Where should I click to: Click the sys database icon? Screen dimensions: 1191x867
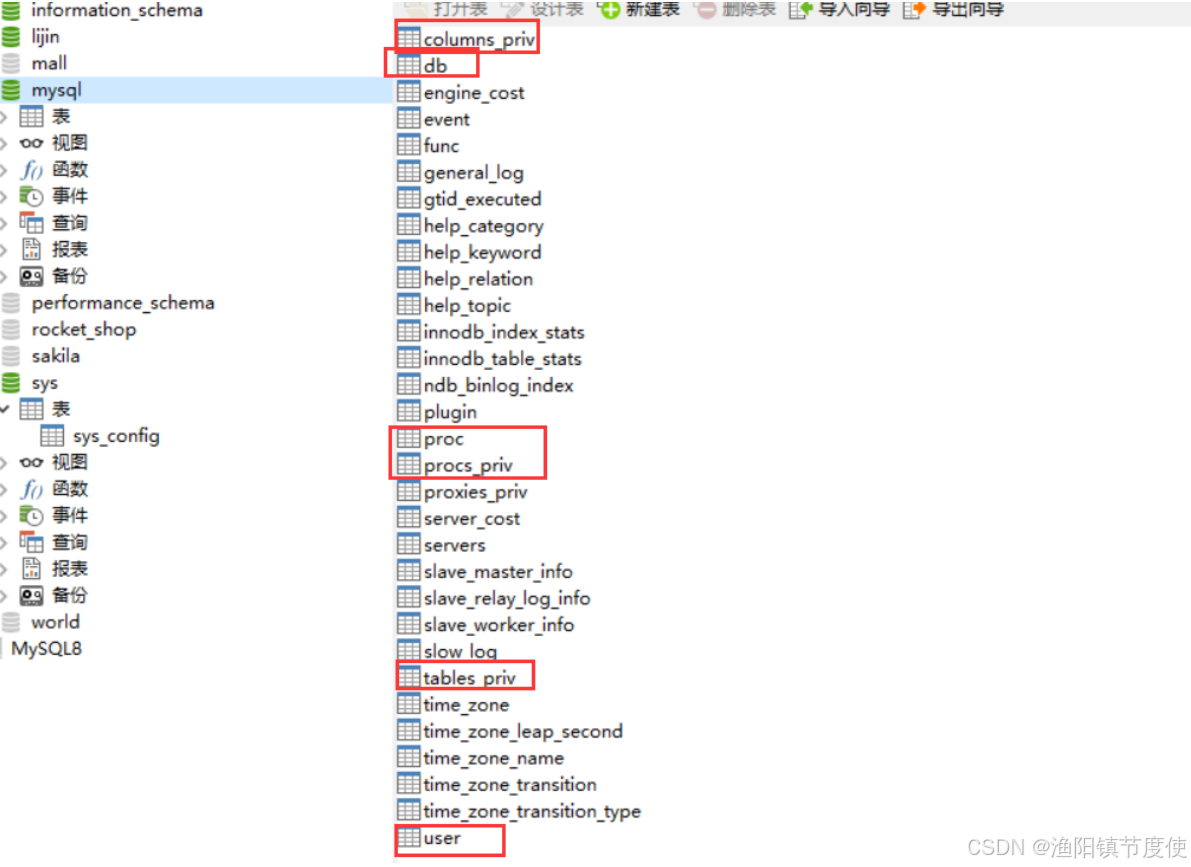point(11,383)
